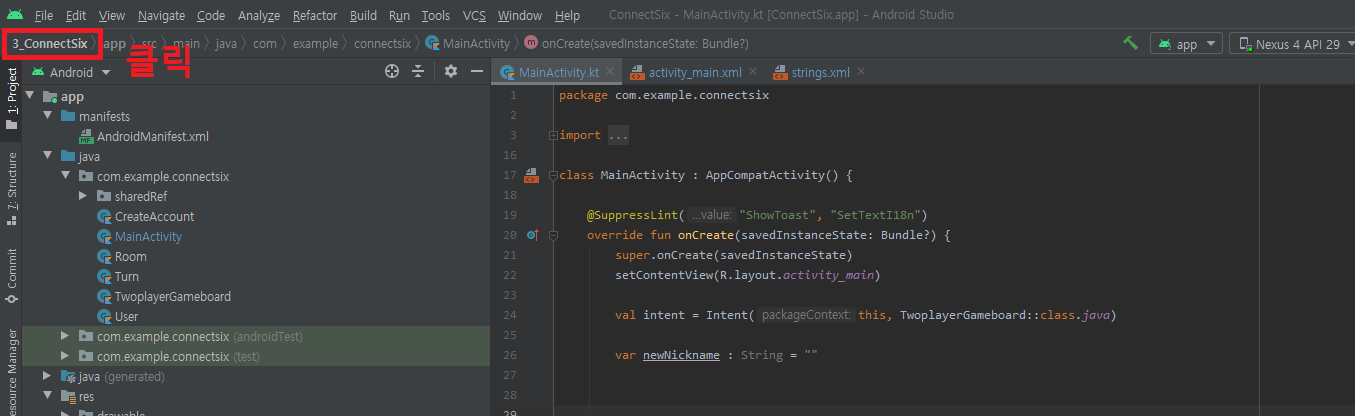1355x416 pixels.
Task: Click newNickname variable on line 26
Action: click(x=682, y=355)
